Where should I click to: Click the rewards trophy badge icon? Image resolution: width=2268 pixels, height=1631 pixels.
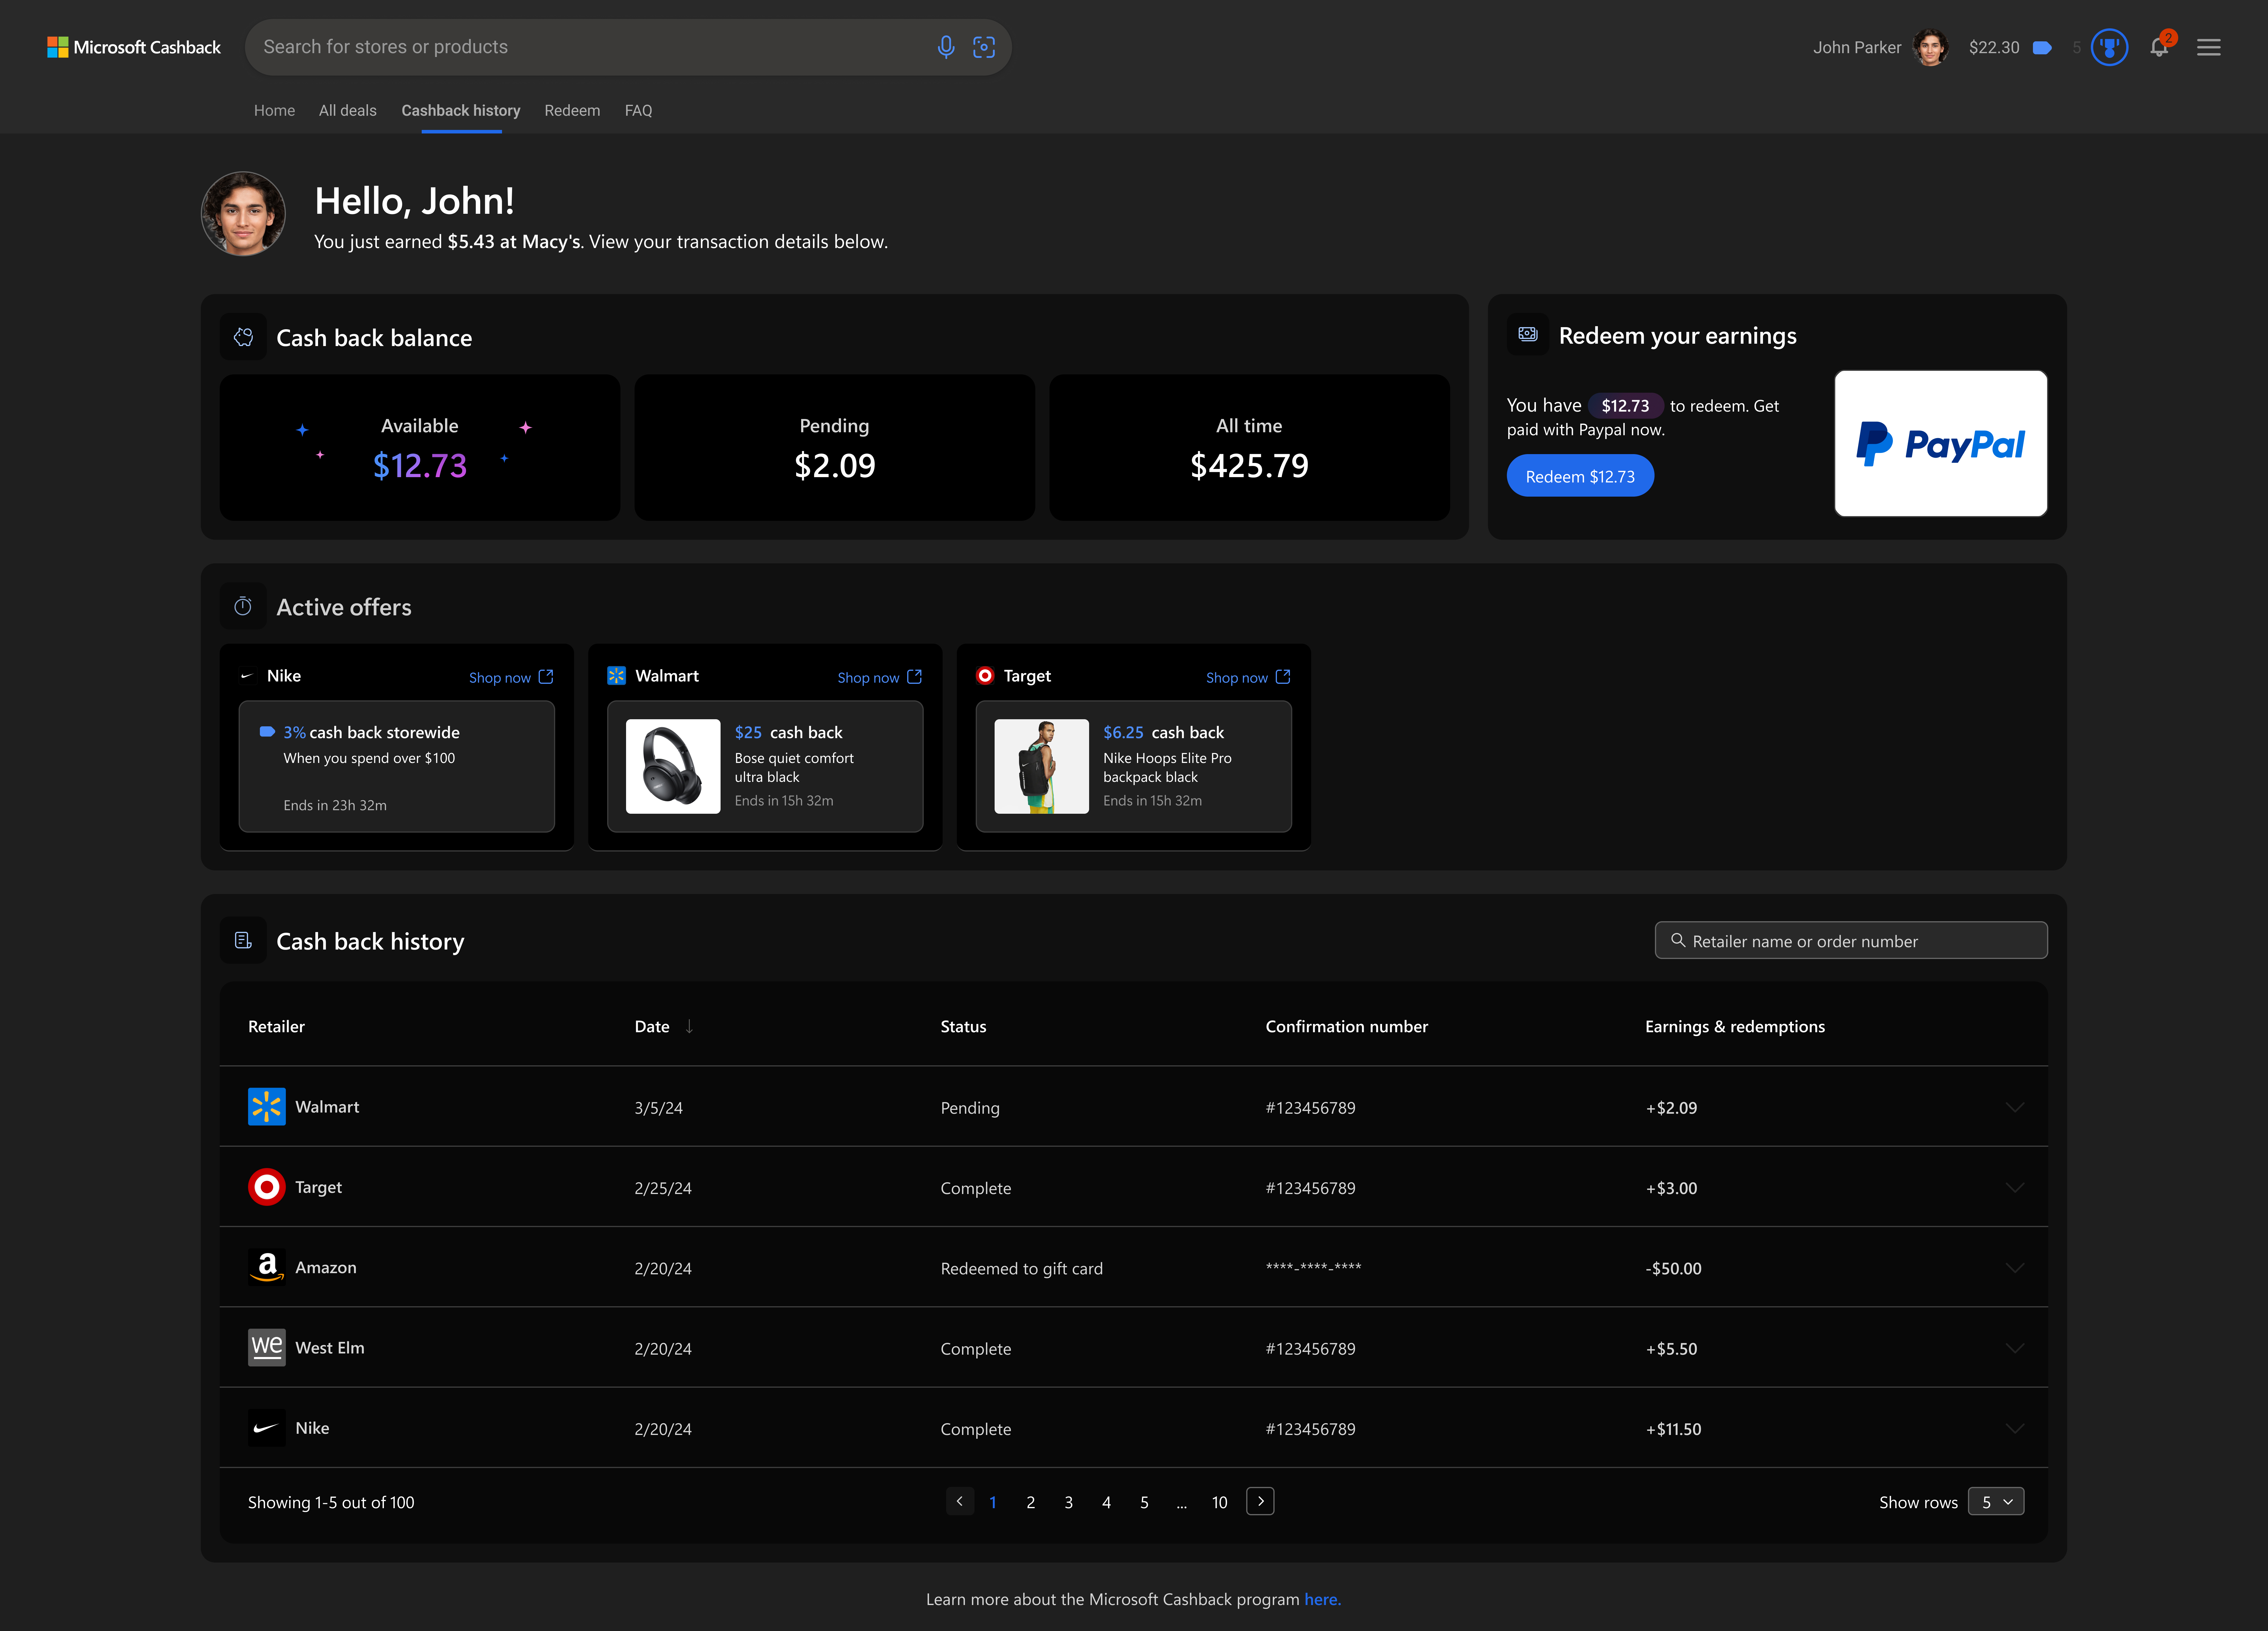[2109, 47]
